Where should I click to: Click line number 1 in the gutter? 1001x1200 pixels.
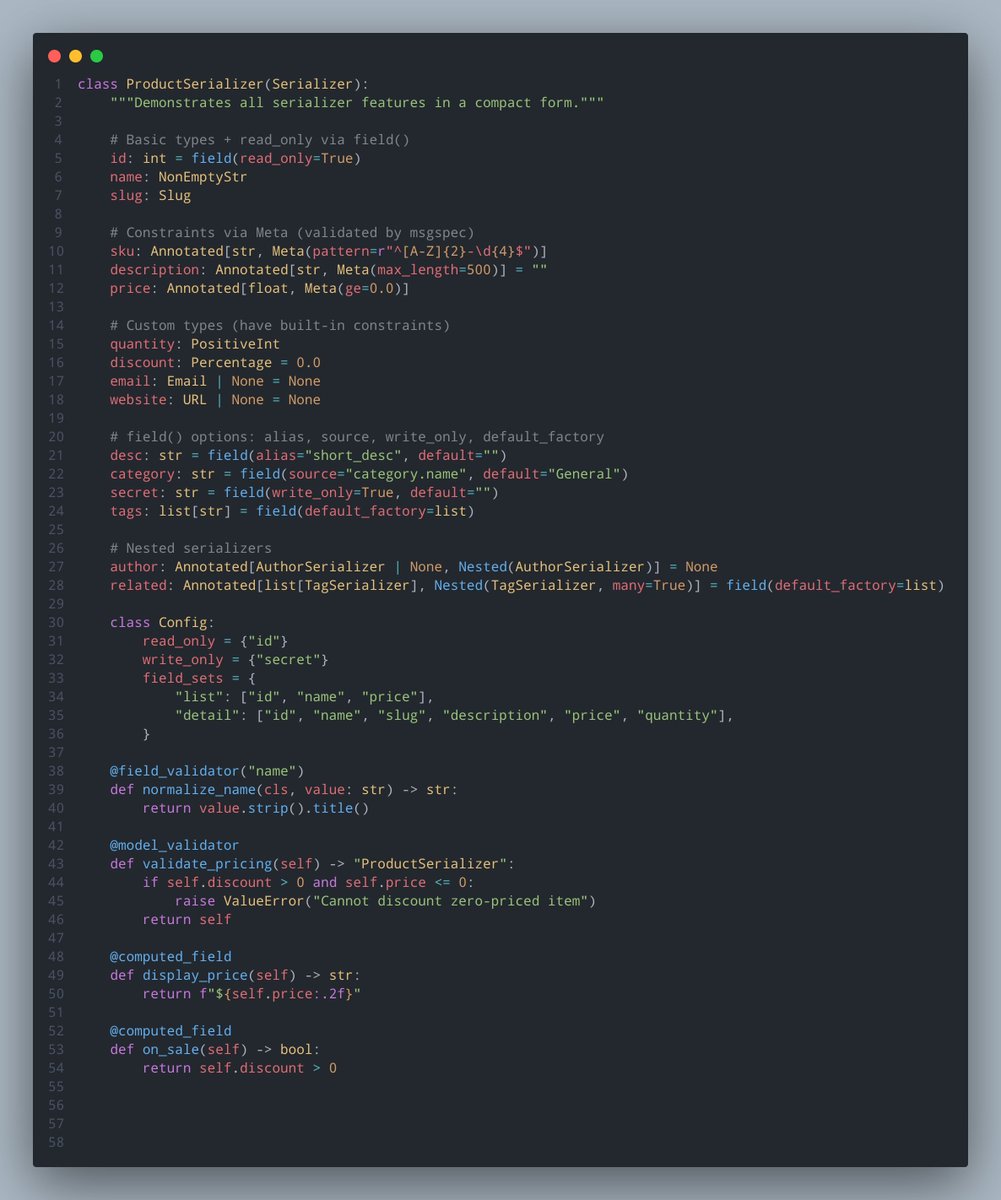point(57,84)
